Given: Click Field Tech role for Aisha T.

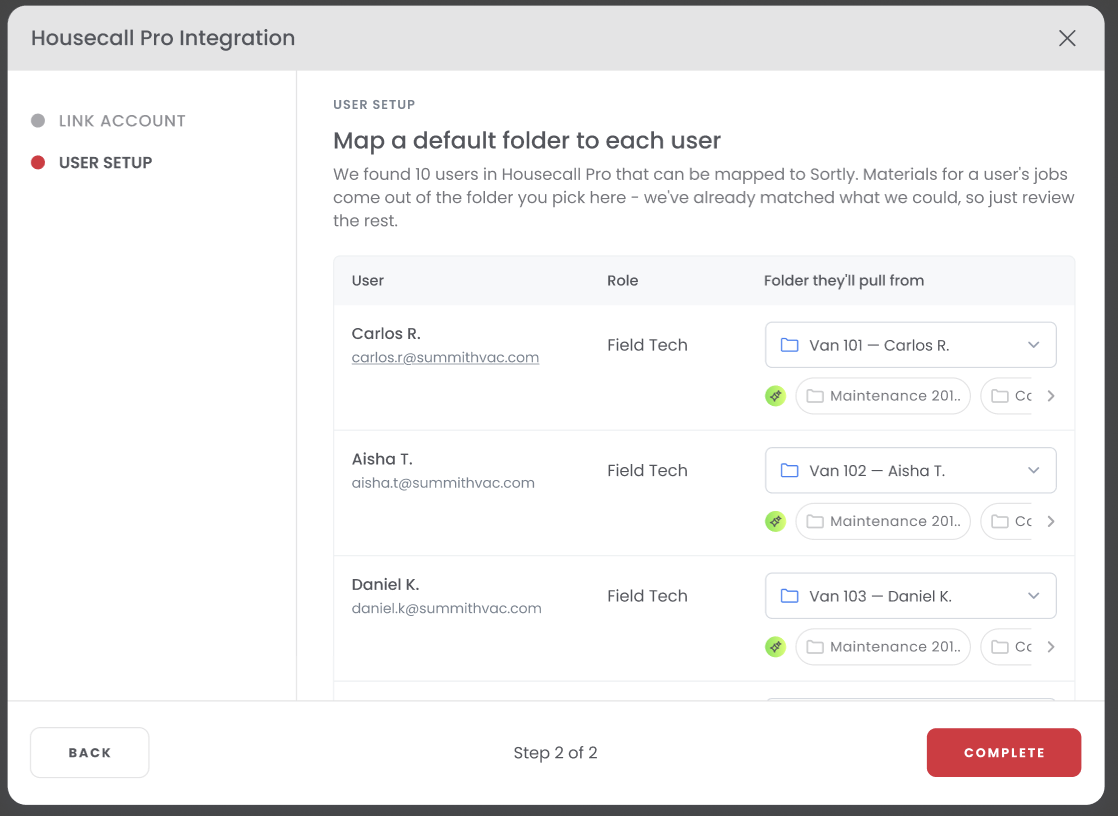Looking at the screenshot, I should pyautogui.click(x=647, y=471).
